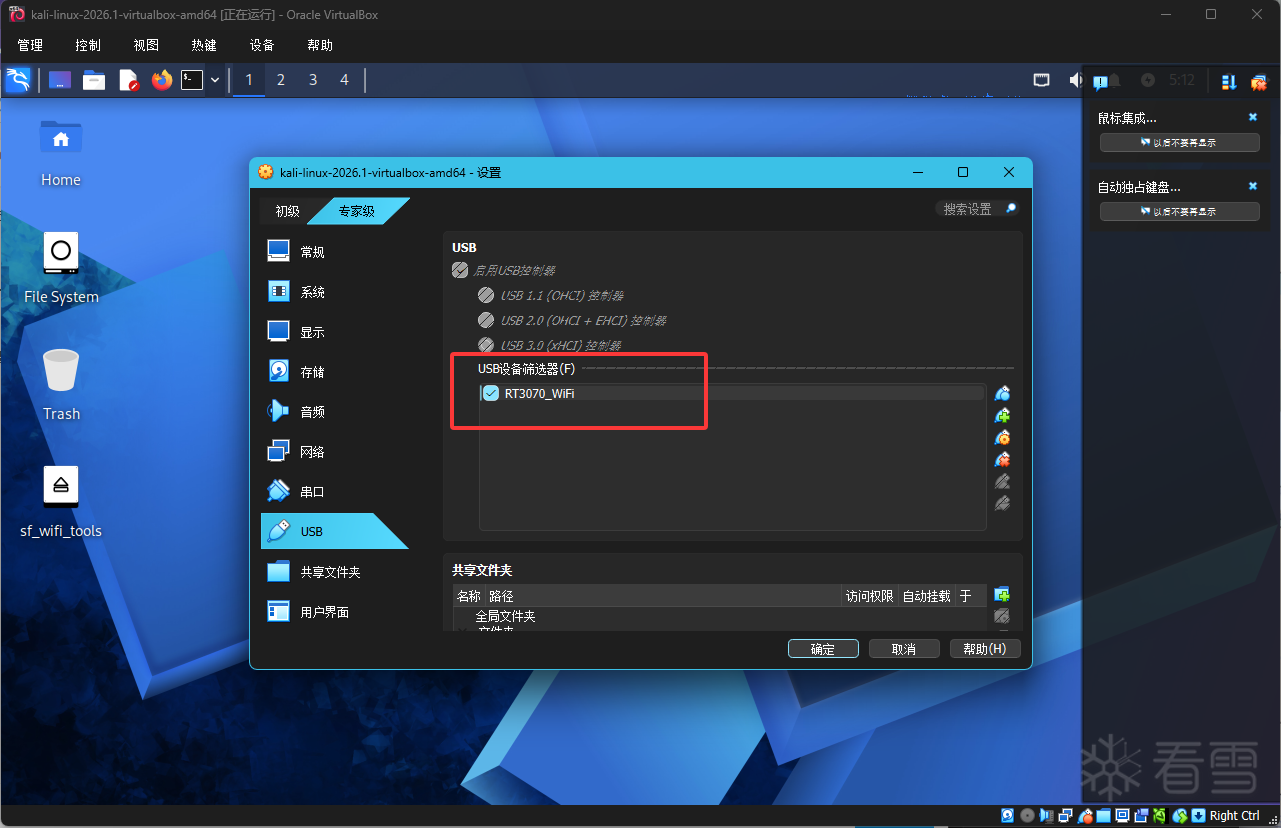
Task: Switch to the 初级 settings mode tab
Action: coord(287,211)
